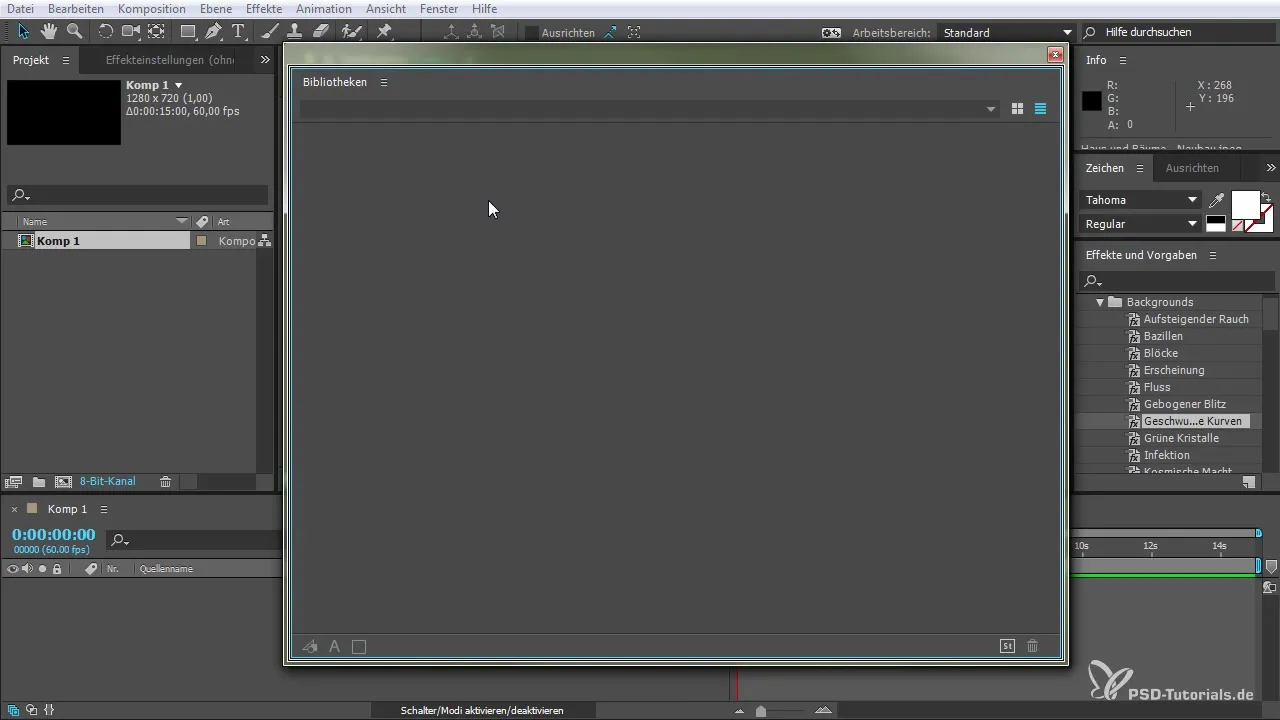Open the library selection dropdown in Bibliotheken
1280x720 pixels.
(649, 109)
